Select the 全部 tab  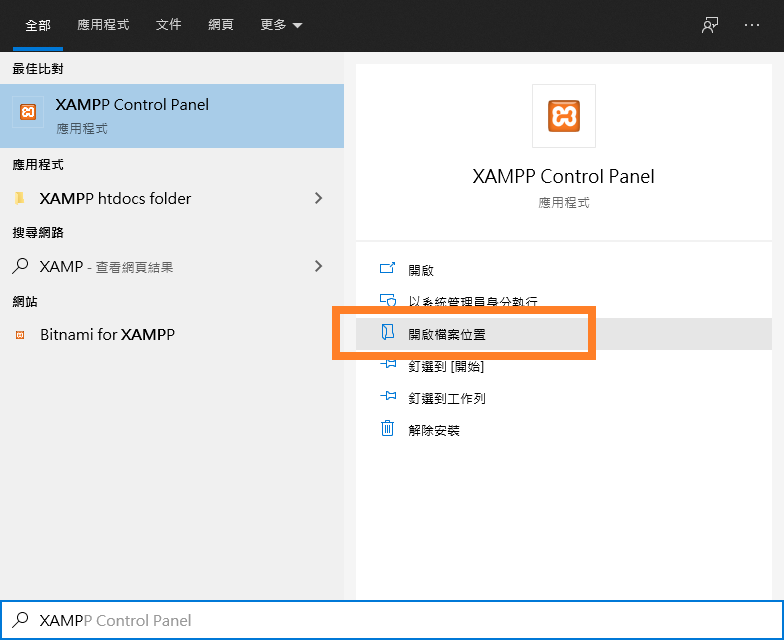(38, 25)
